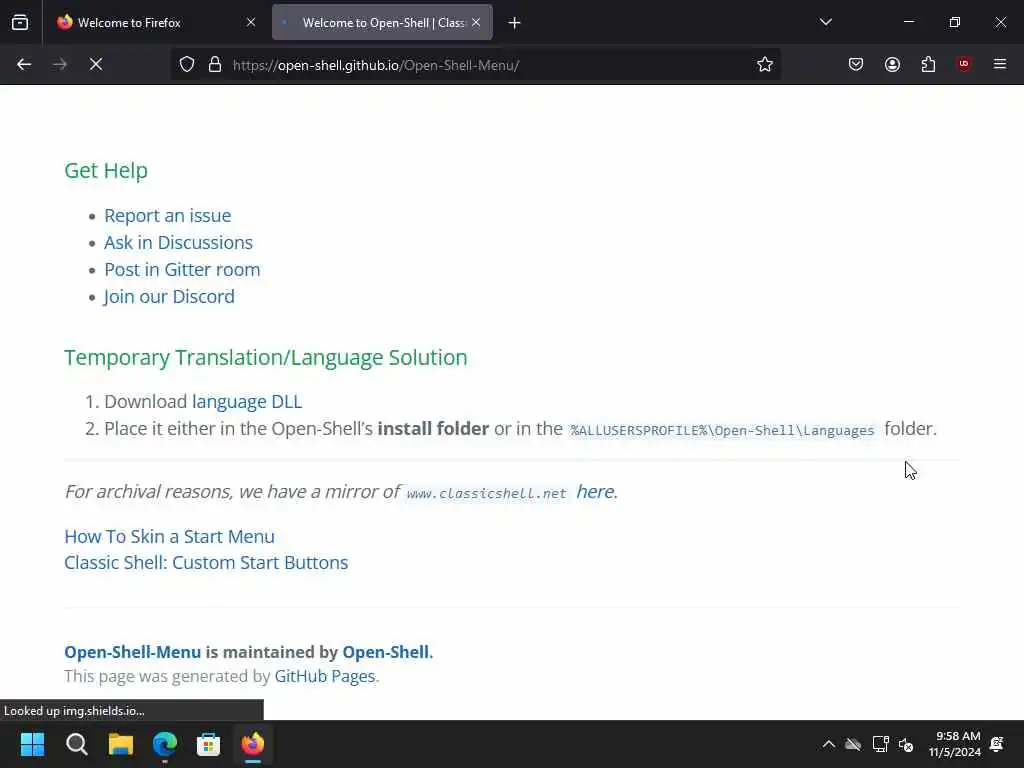1024x768 pixels.
Task: Go back one page
Action: 24,64
